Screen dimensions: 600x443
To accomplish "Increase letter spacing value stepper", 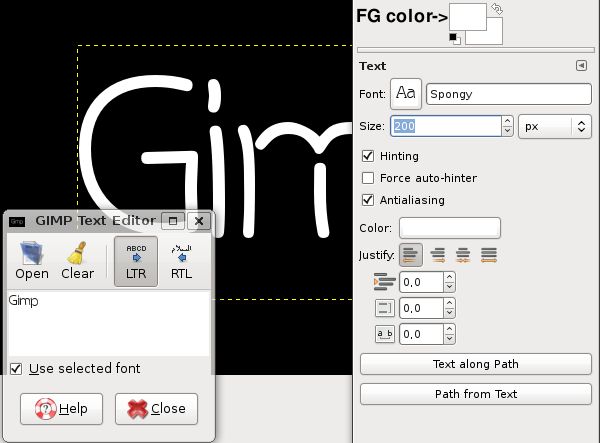I will point(450,329).
